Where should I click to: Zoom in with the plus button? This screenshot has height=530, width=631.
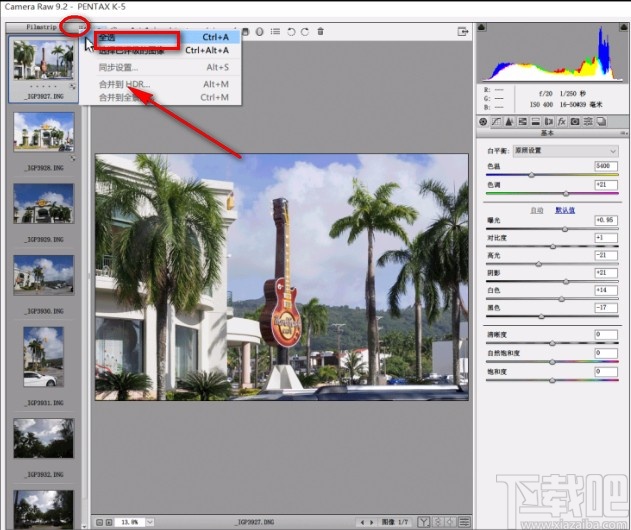109,522
